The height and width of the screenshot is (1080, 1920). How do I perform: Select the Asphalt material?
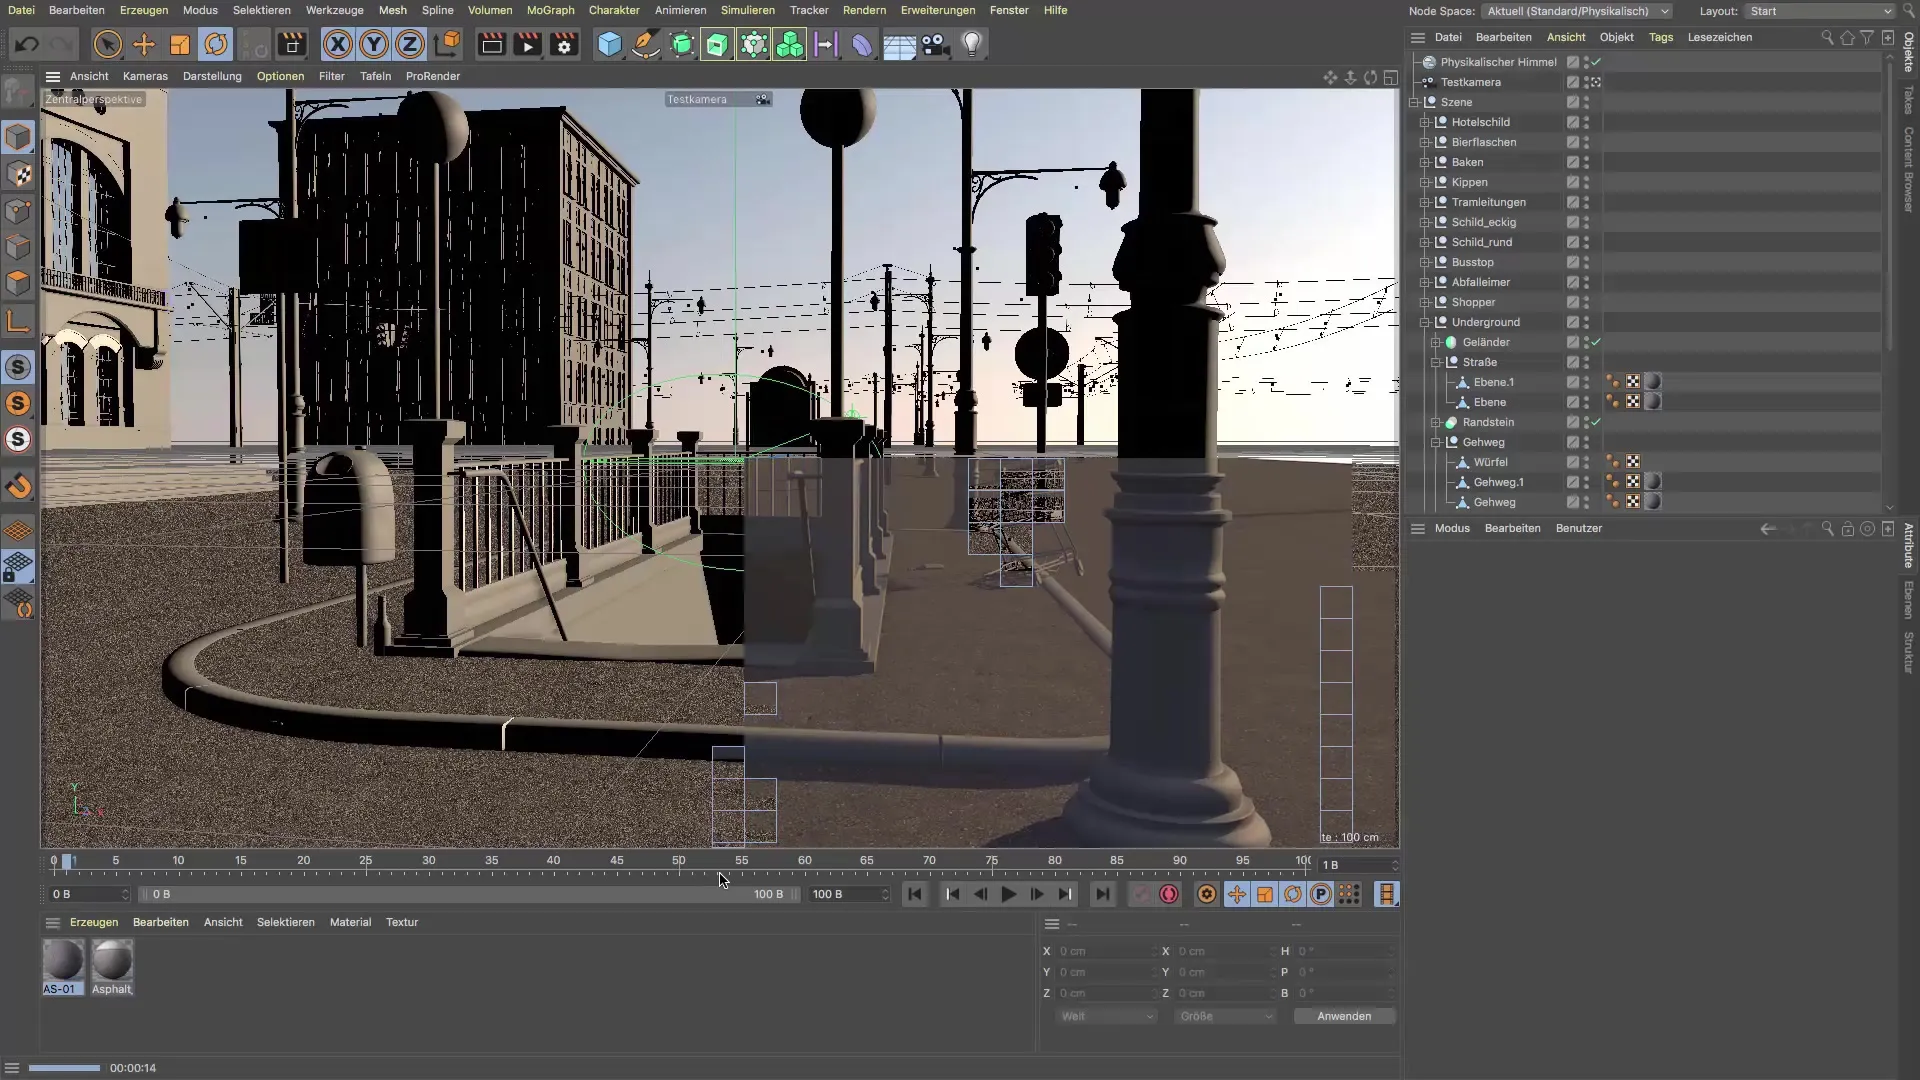[112, 967]
